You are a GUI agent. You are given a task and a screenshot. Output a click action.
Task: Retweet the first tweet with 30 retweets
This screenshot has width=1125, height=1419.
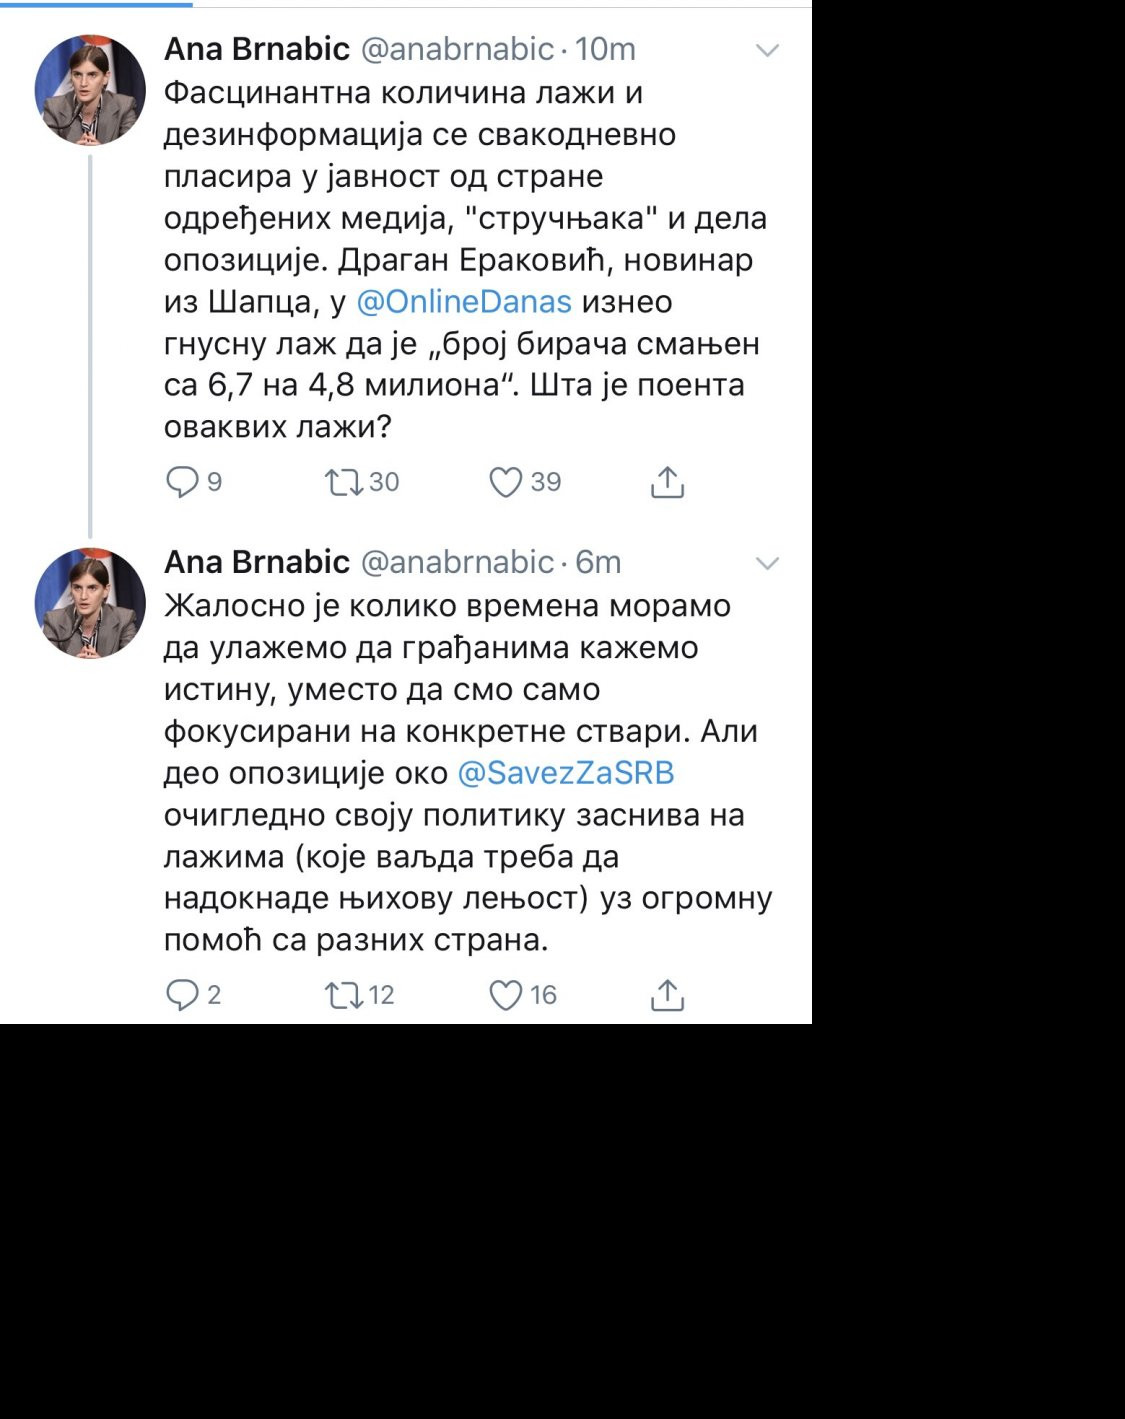pyautogui.click(x=344, y=482)
